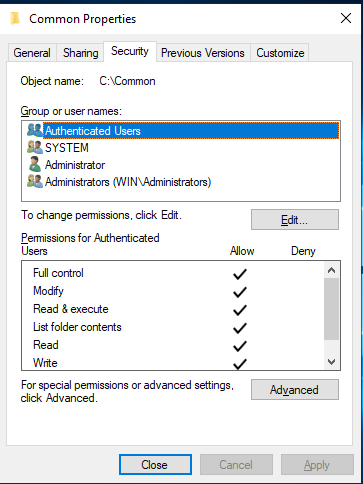The image size is (363, 484).
Task: Click the permissions list scroll-down arrow
Action: (331, 362)
